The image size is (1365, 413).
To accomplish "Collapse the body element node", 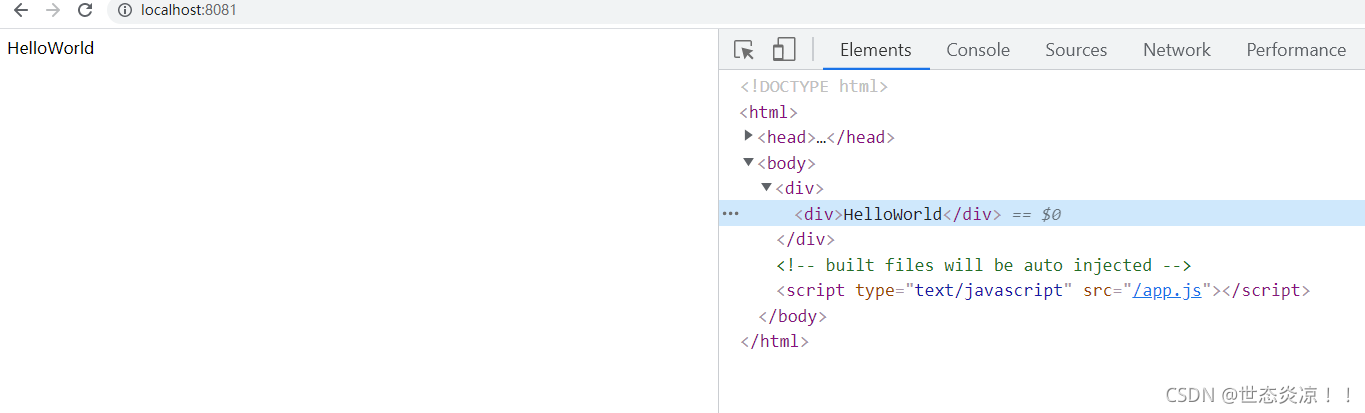I will pyautogui.click(x=749, y=162).
